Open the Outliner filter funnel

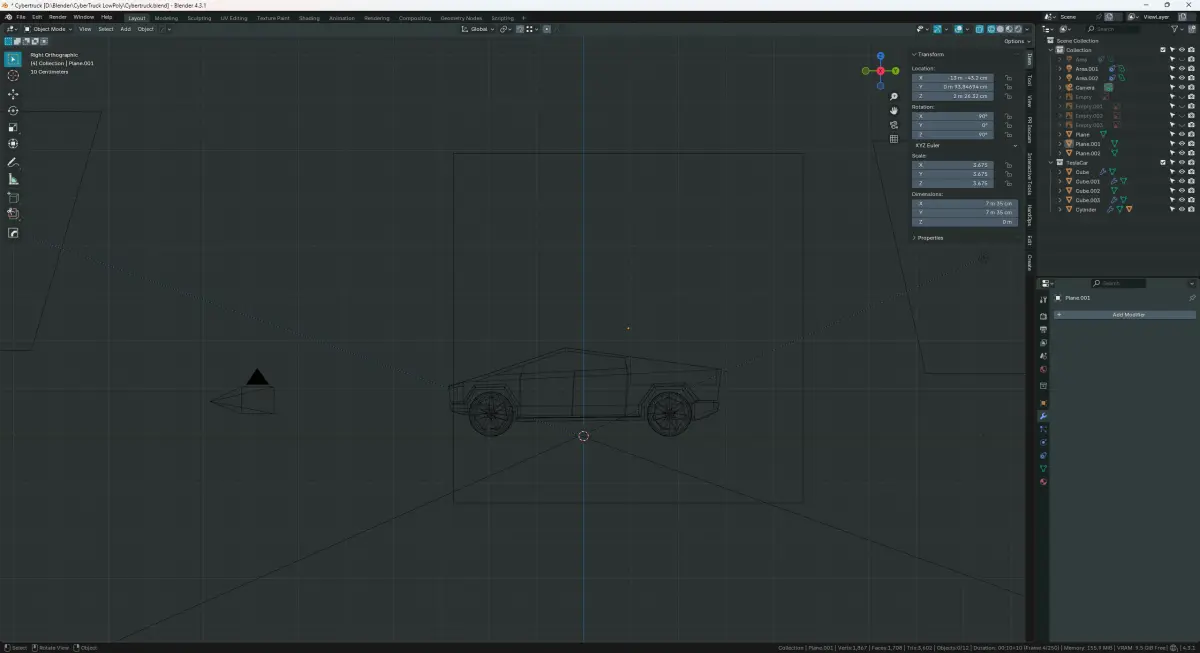(x=1176, y=29)
